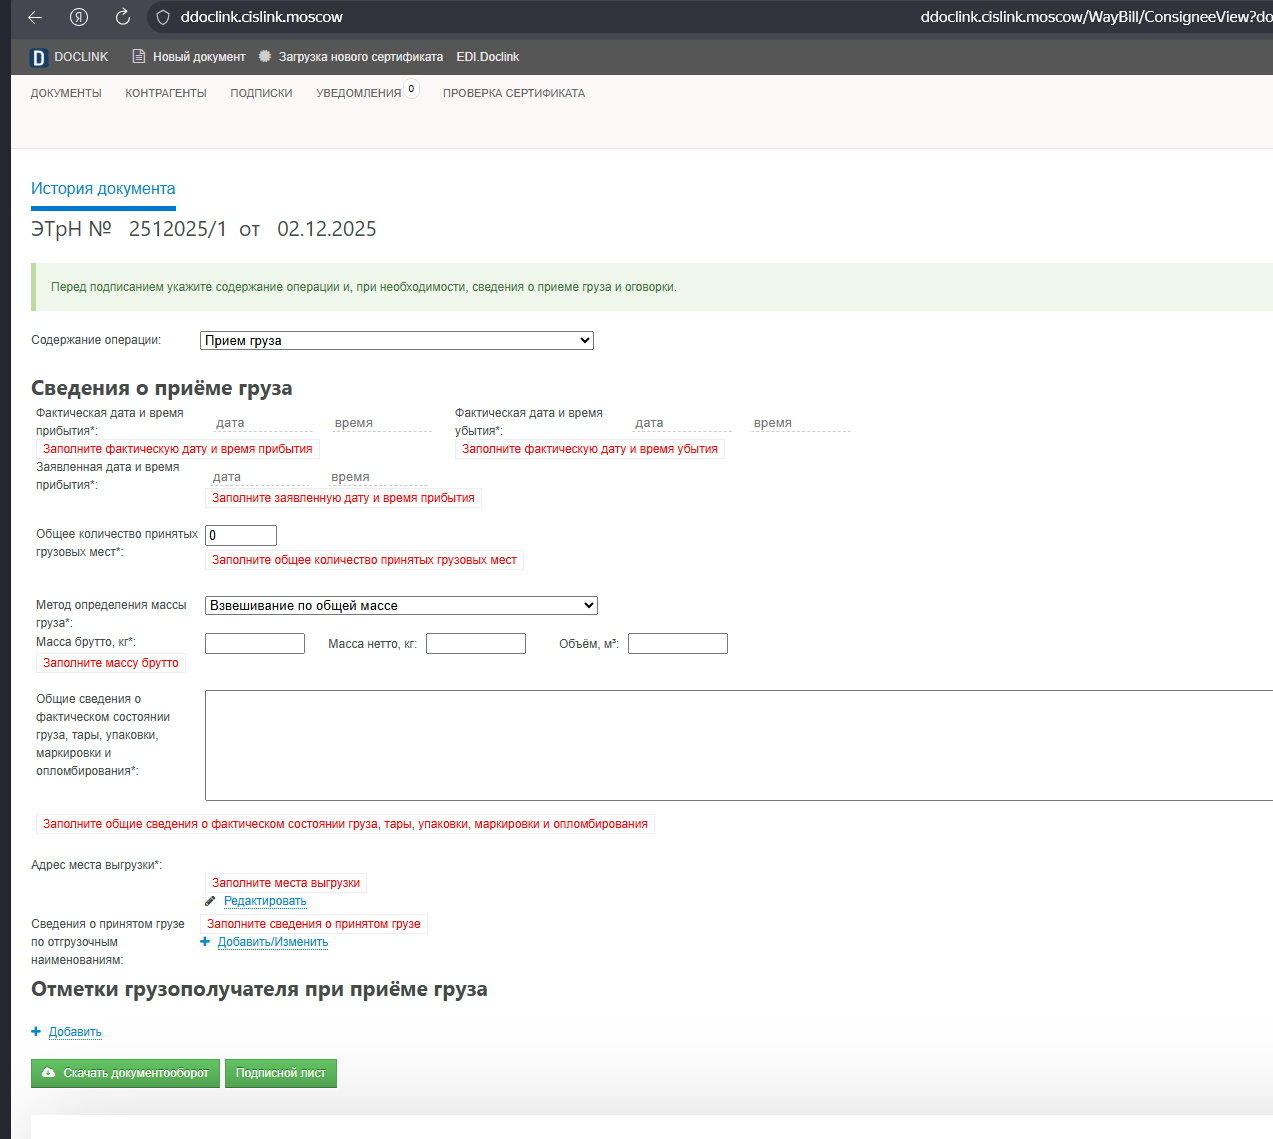1273x1139 pixels.
Task: Click the Заполните массу брутто error message
Action: pos(111,663)
